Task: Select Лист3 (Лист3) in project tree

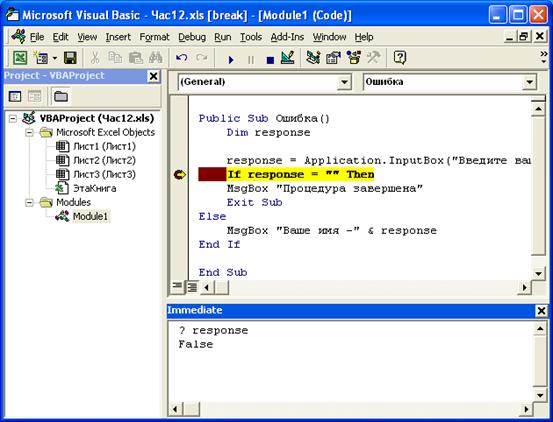Action: (104, 175)
